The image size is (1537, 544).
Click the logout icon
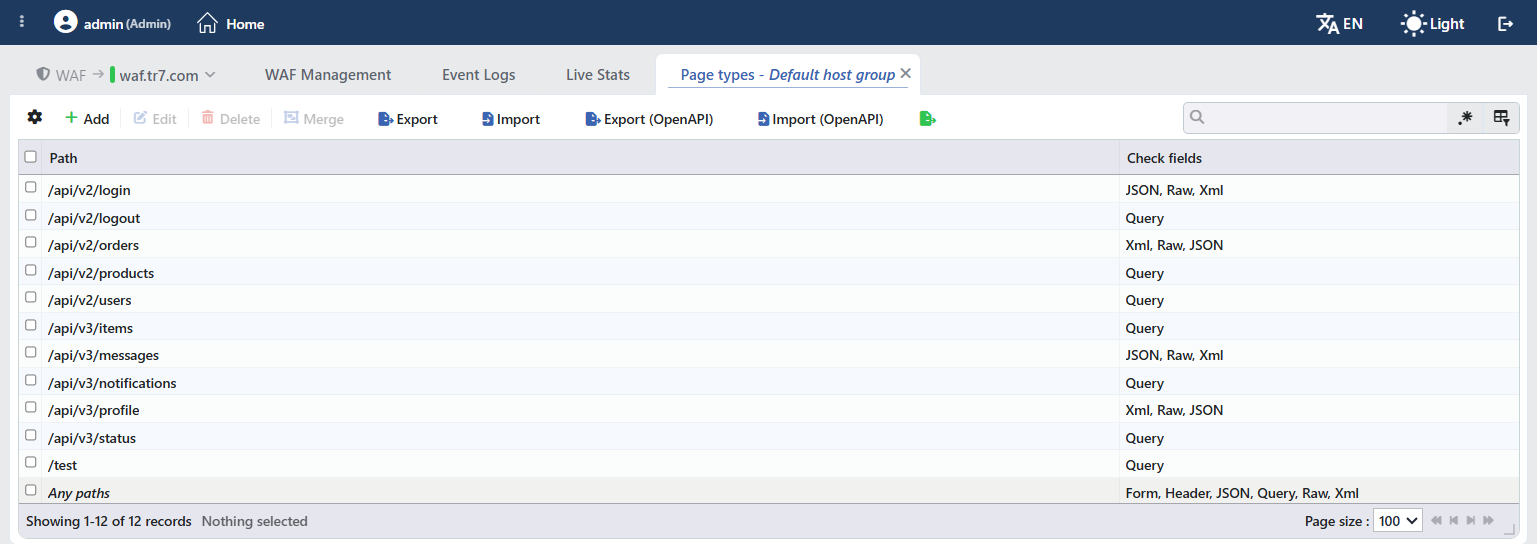click(1505, 23)
